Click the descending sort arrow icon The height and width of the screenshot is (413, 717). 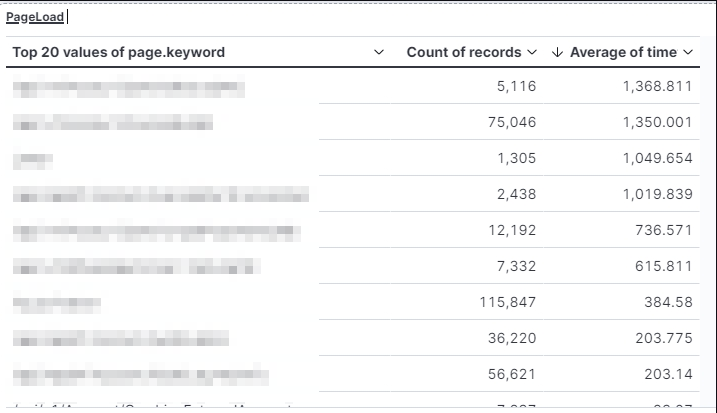pyautogui.click(x=558, y=52)
